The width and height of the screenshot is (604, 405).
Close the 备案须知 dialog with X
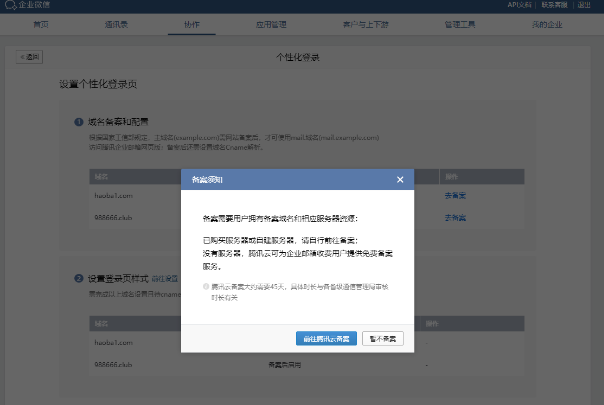400,180
